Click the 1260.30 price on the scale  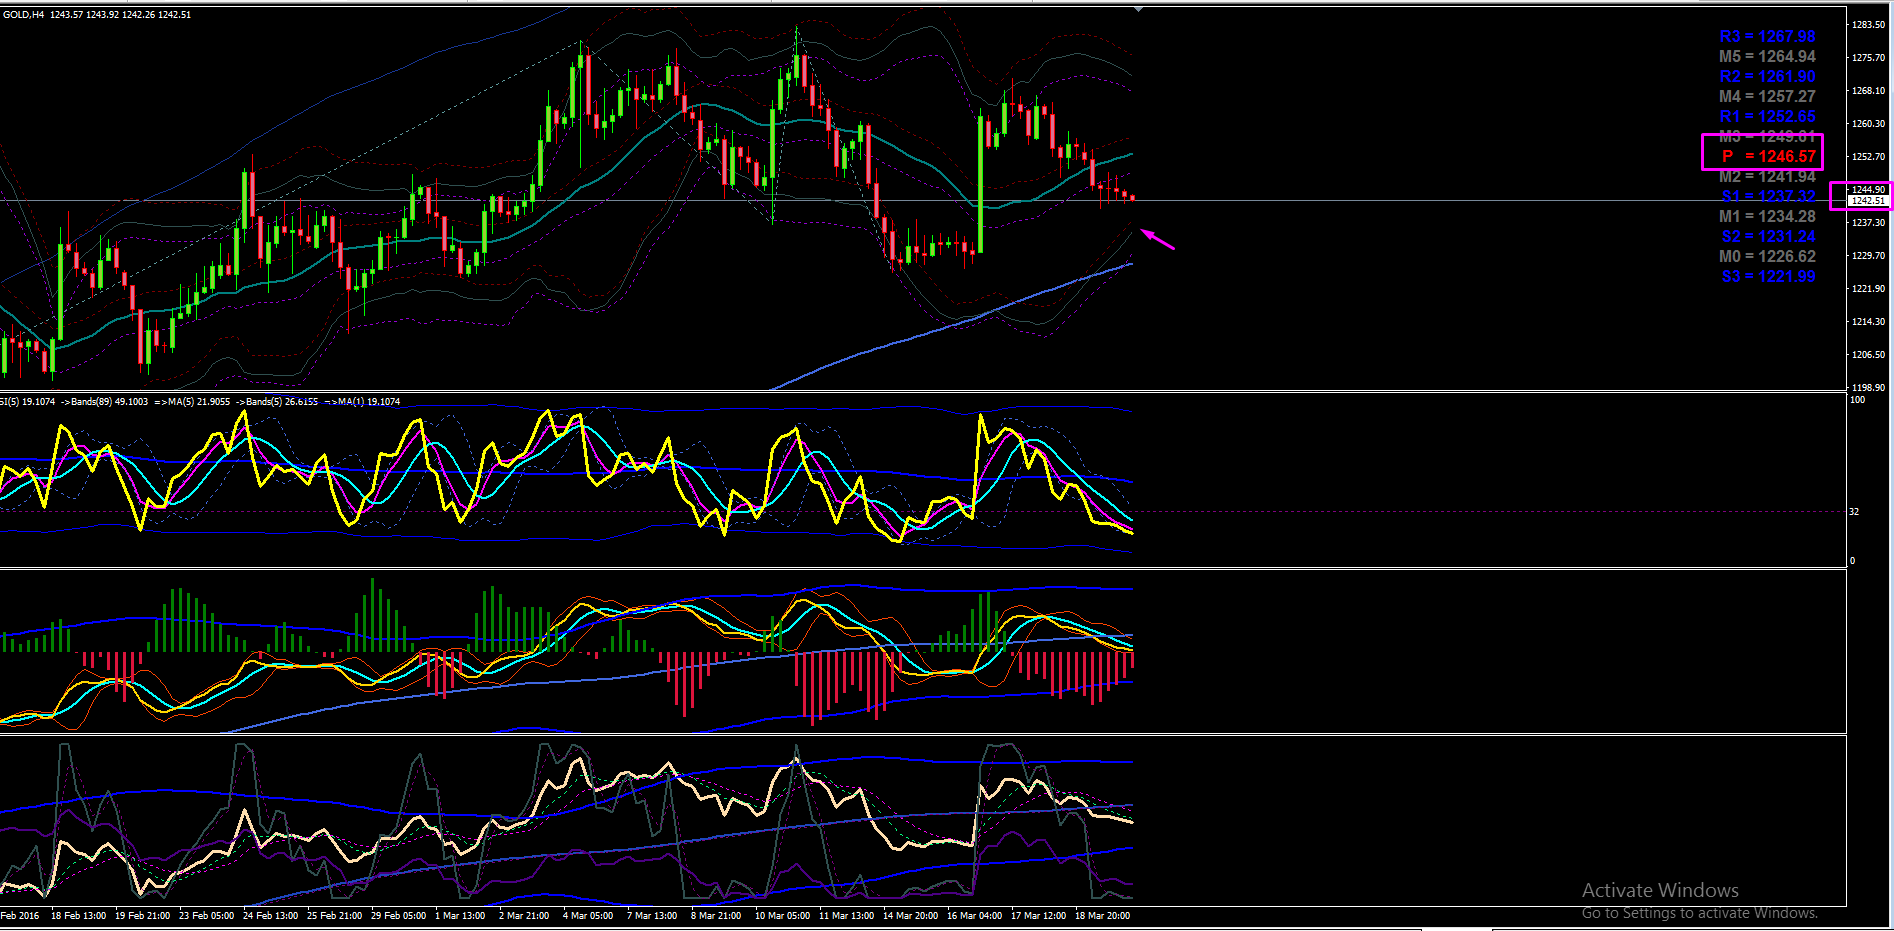click(x=1868, y=124)
